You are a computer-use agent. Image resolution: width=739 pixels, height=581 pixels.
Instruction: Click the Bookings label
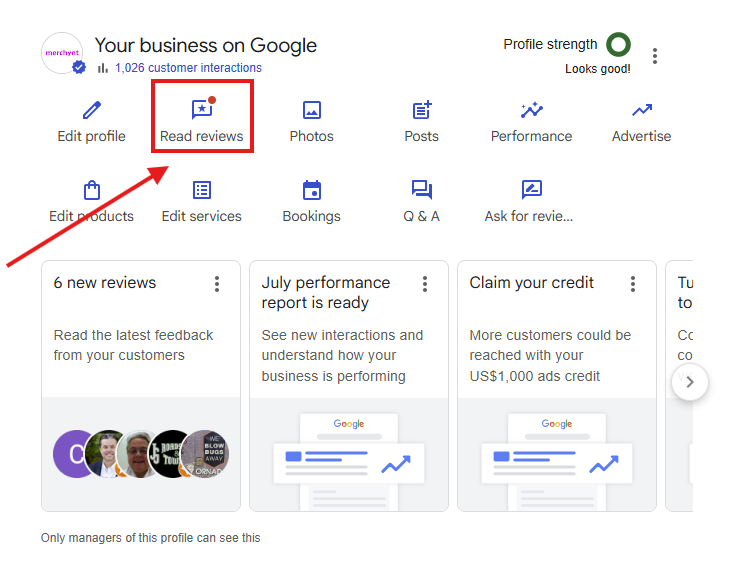coord(312,216)
